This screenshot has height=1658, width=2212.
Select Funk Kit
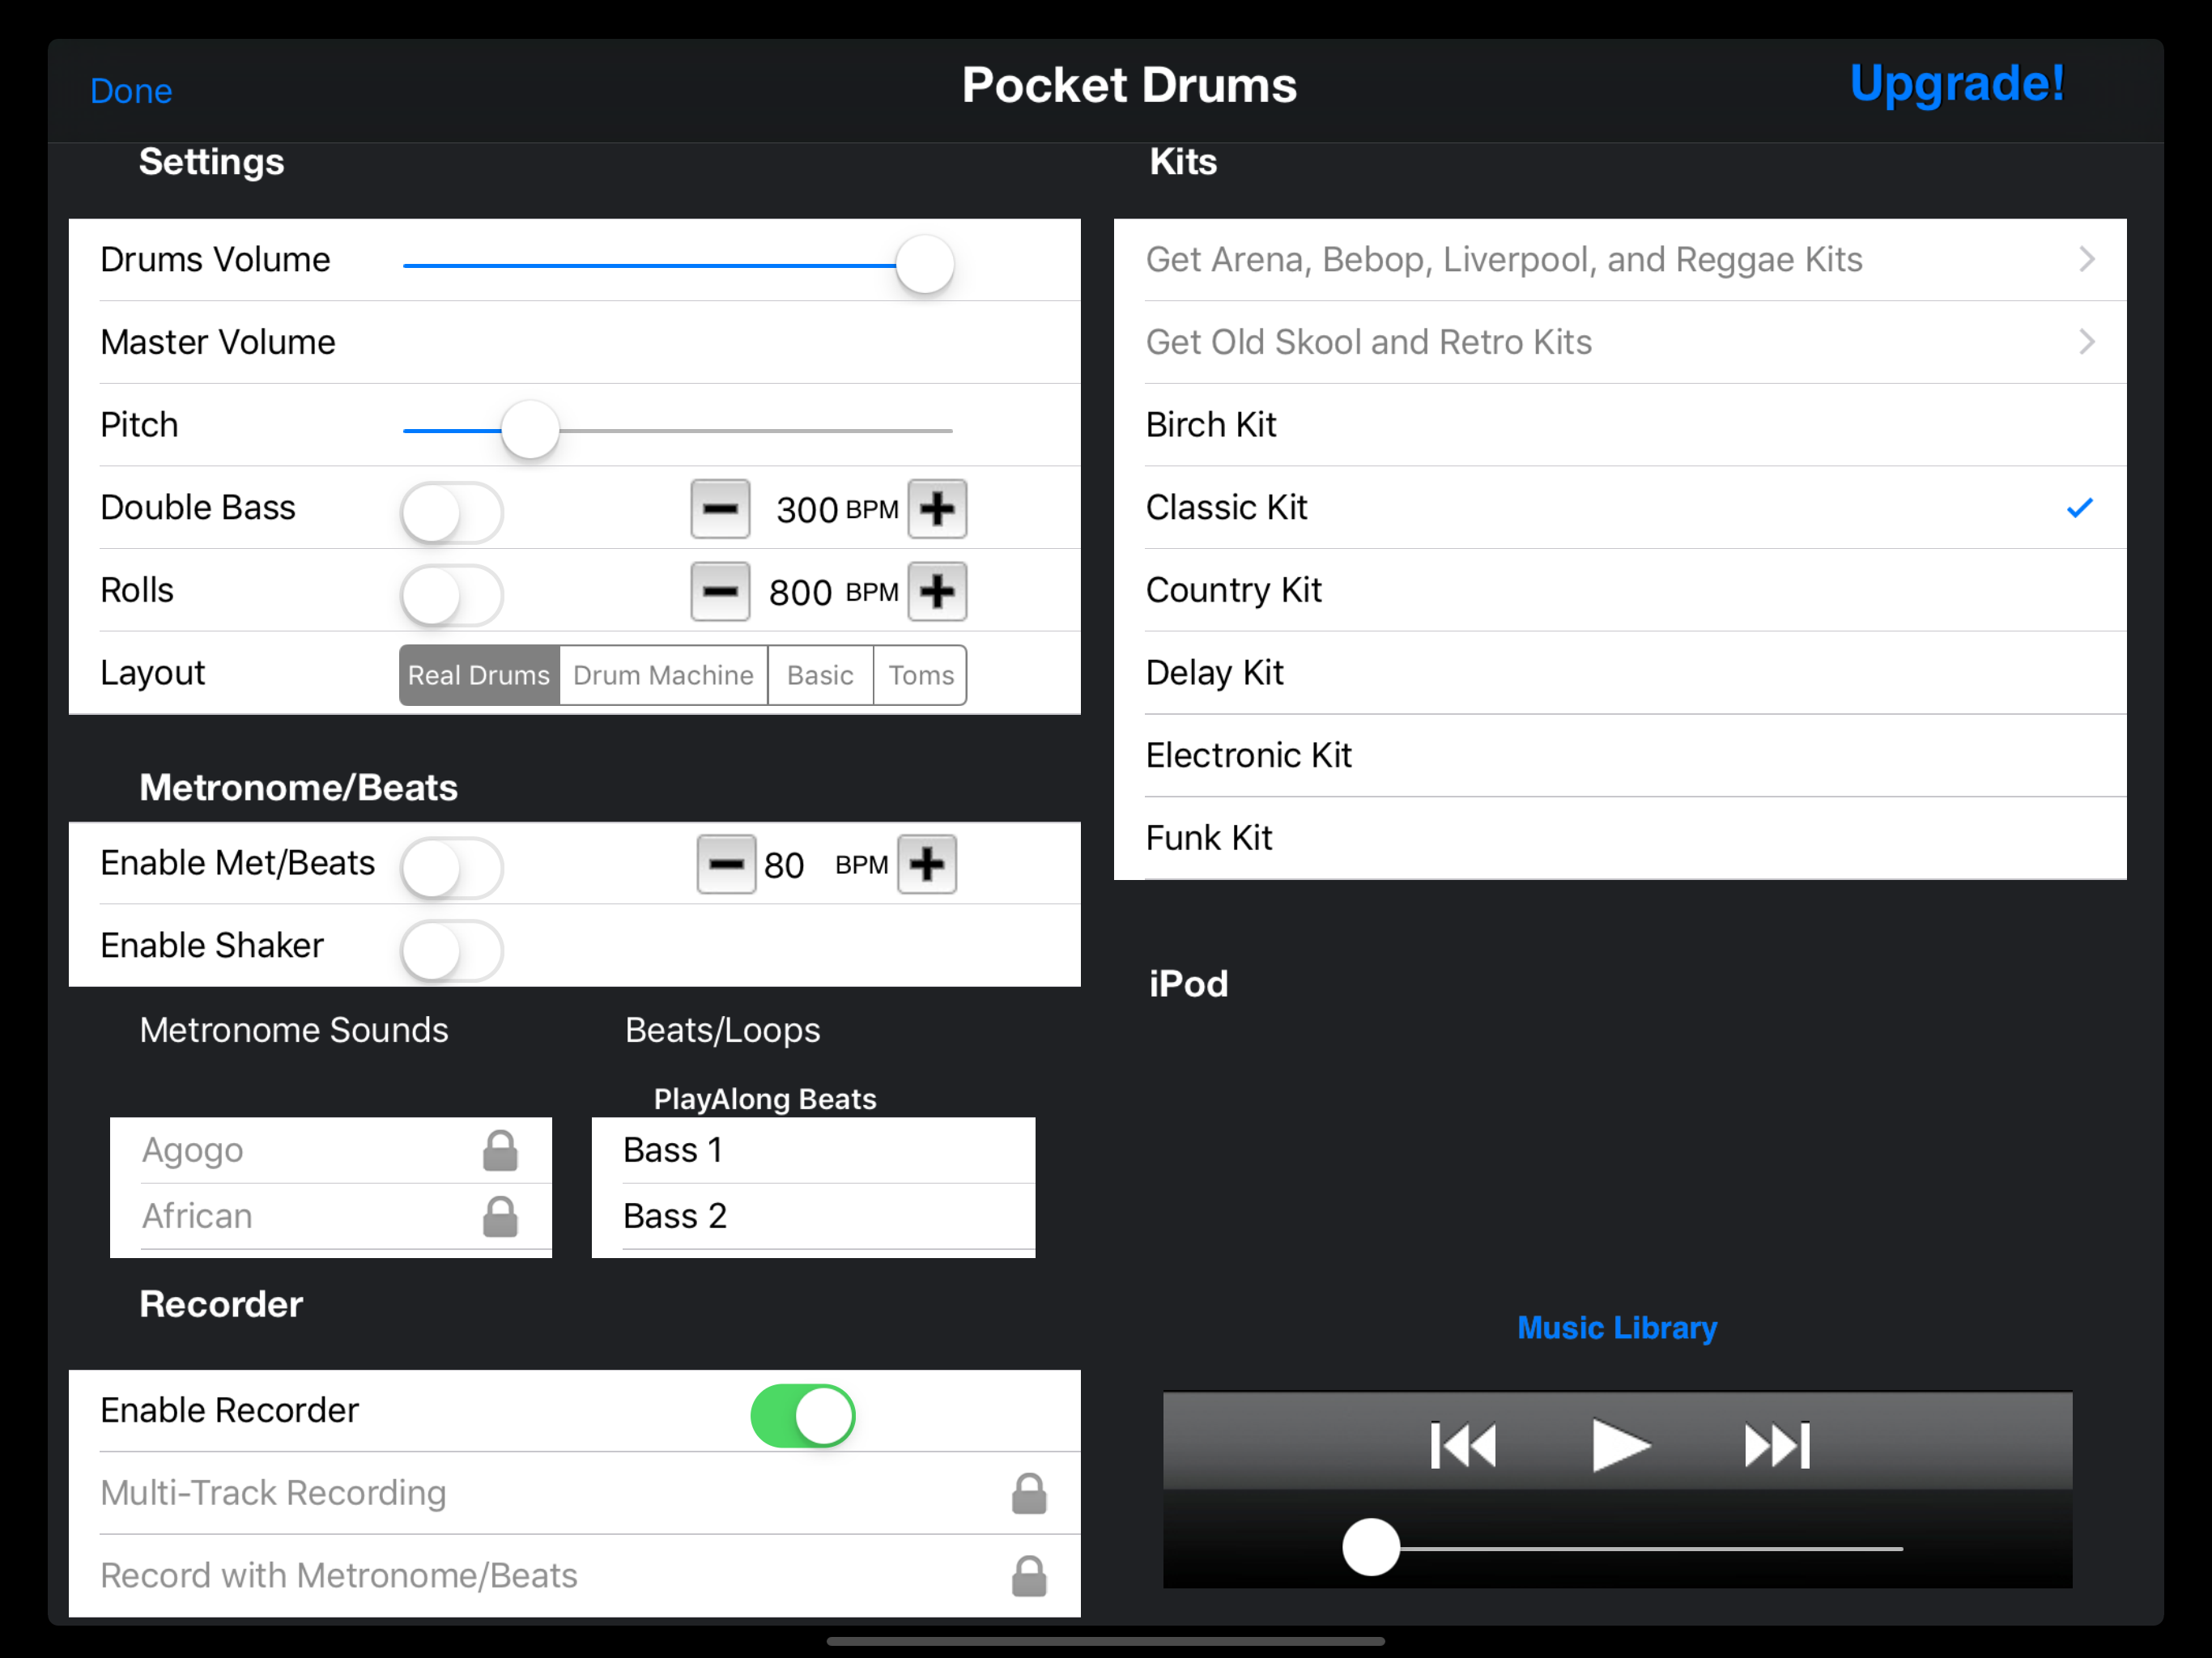[x=1620, y=838]
